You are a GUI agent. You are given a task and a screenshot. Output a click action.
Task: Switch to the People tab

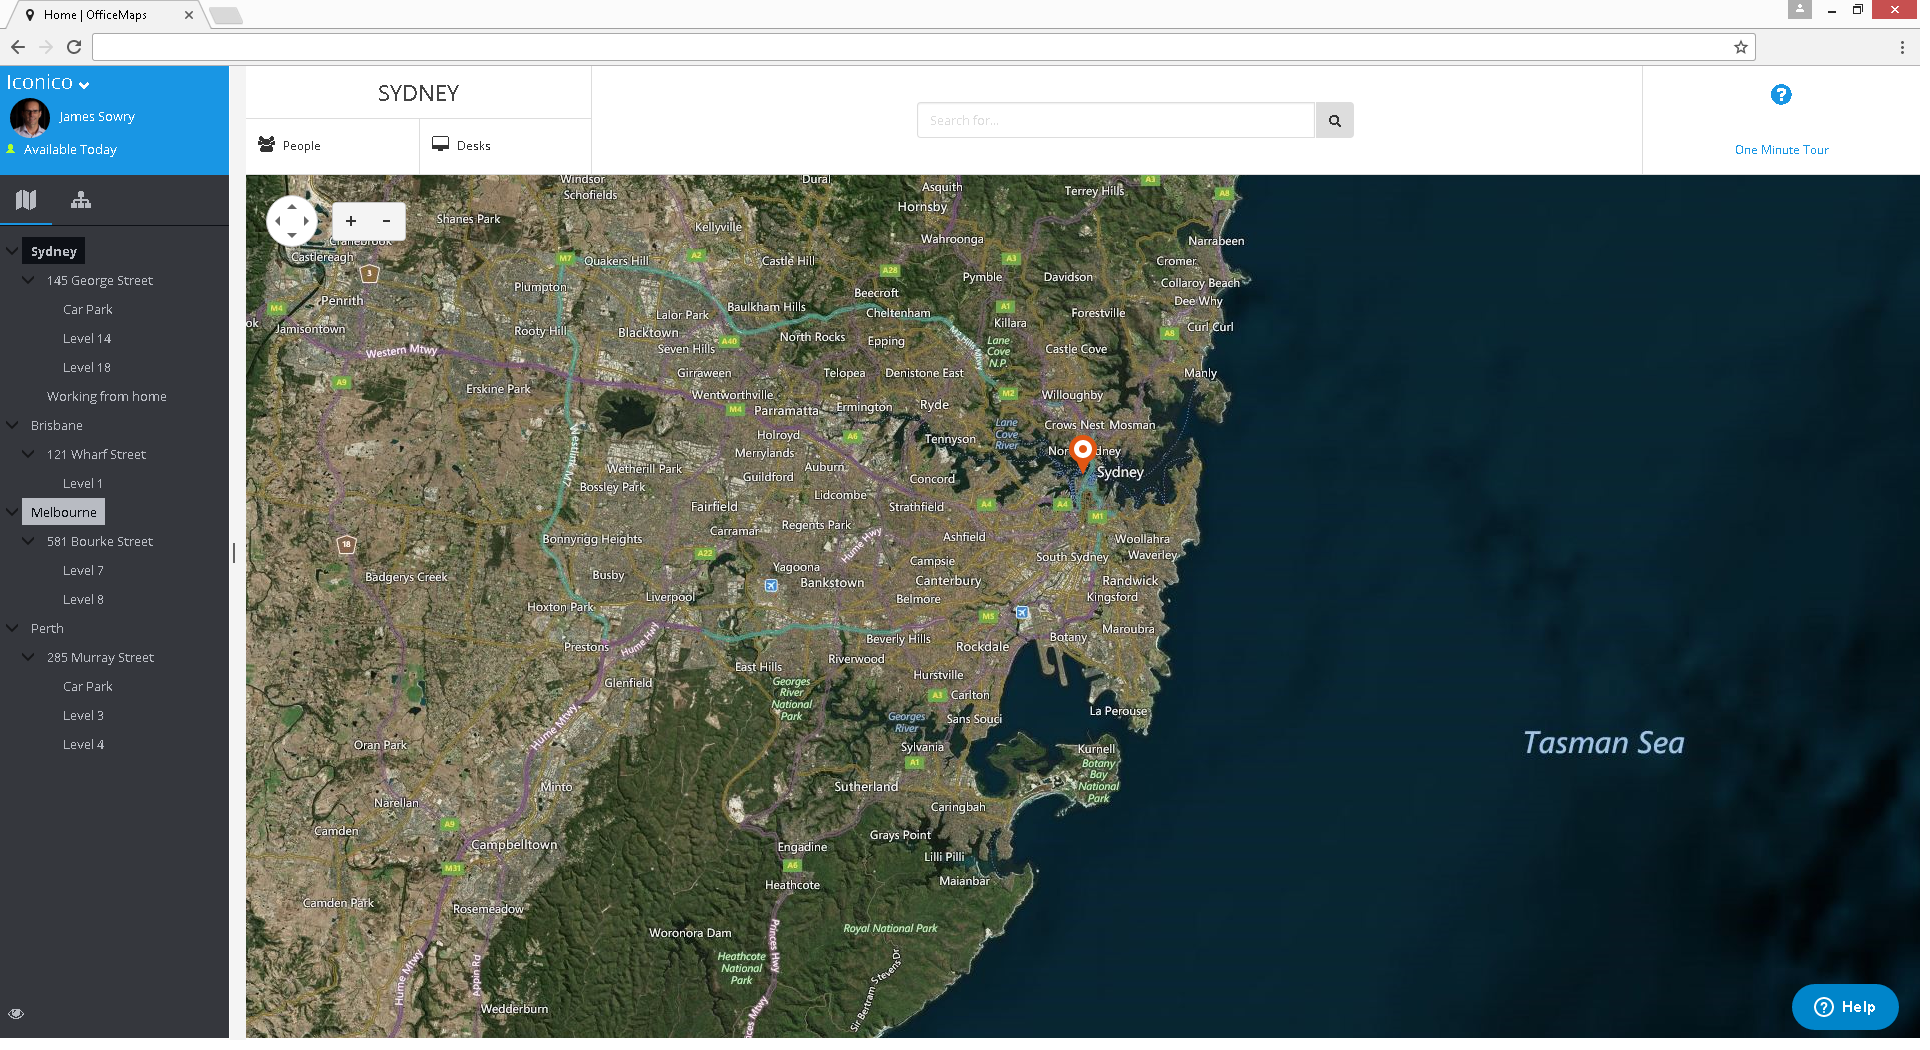pyautogui.click(x=289, y=145)
